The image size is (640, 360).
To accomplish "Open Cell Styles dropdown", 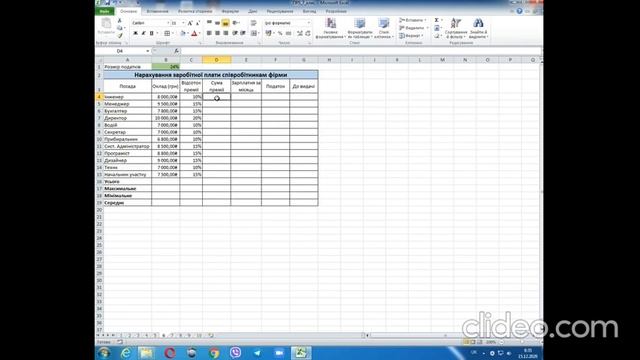I will pos(383,28).
